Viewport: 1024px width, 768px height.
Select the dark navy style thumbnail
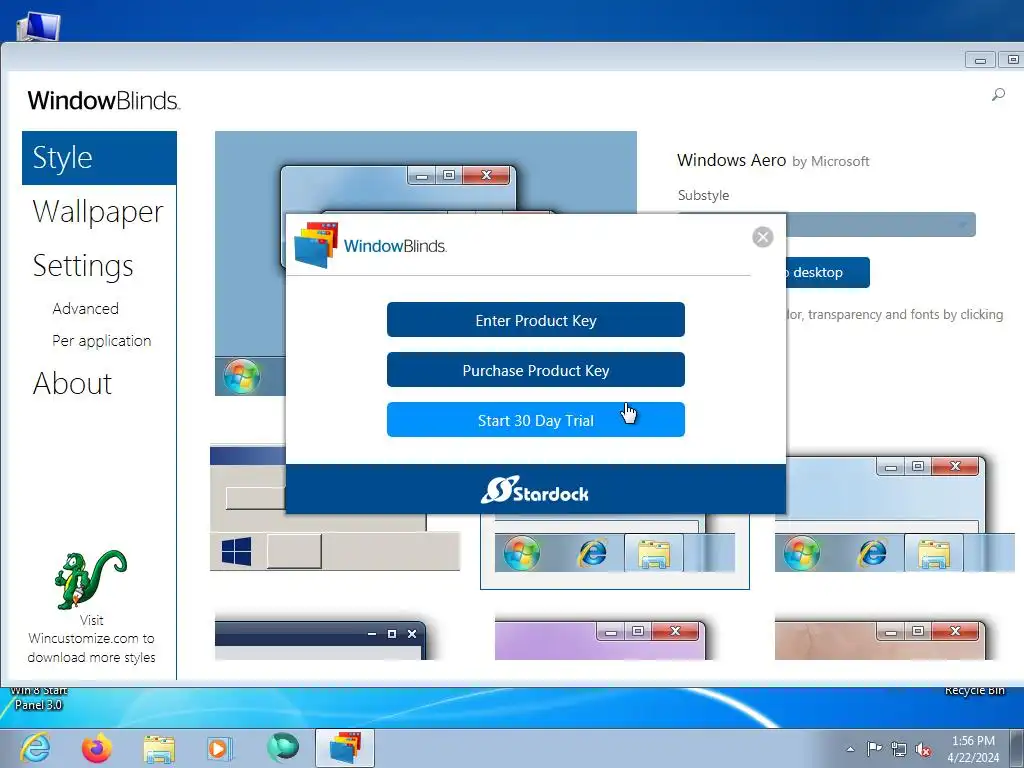tap(320, 640)
